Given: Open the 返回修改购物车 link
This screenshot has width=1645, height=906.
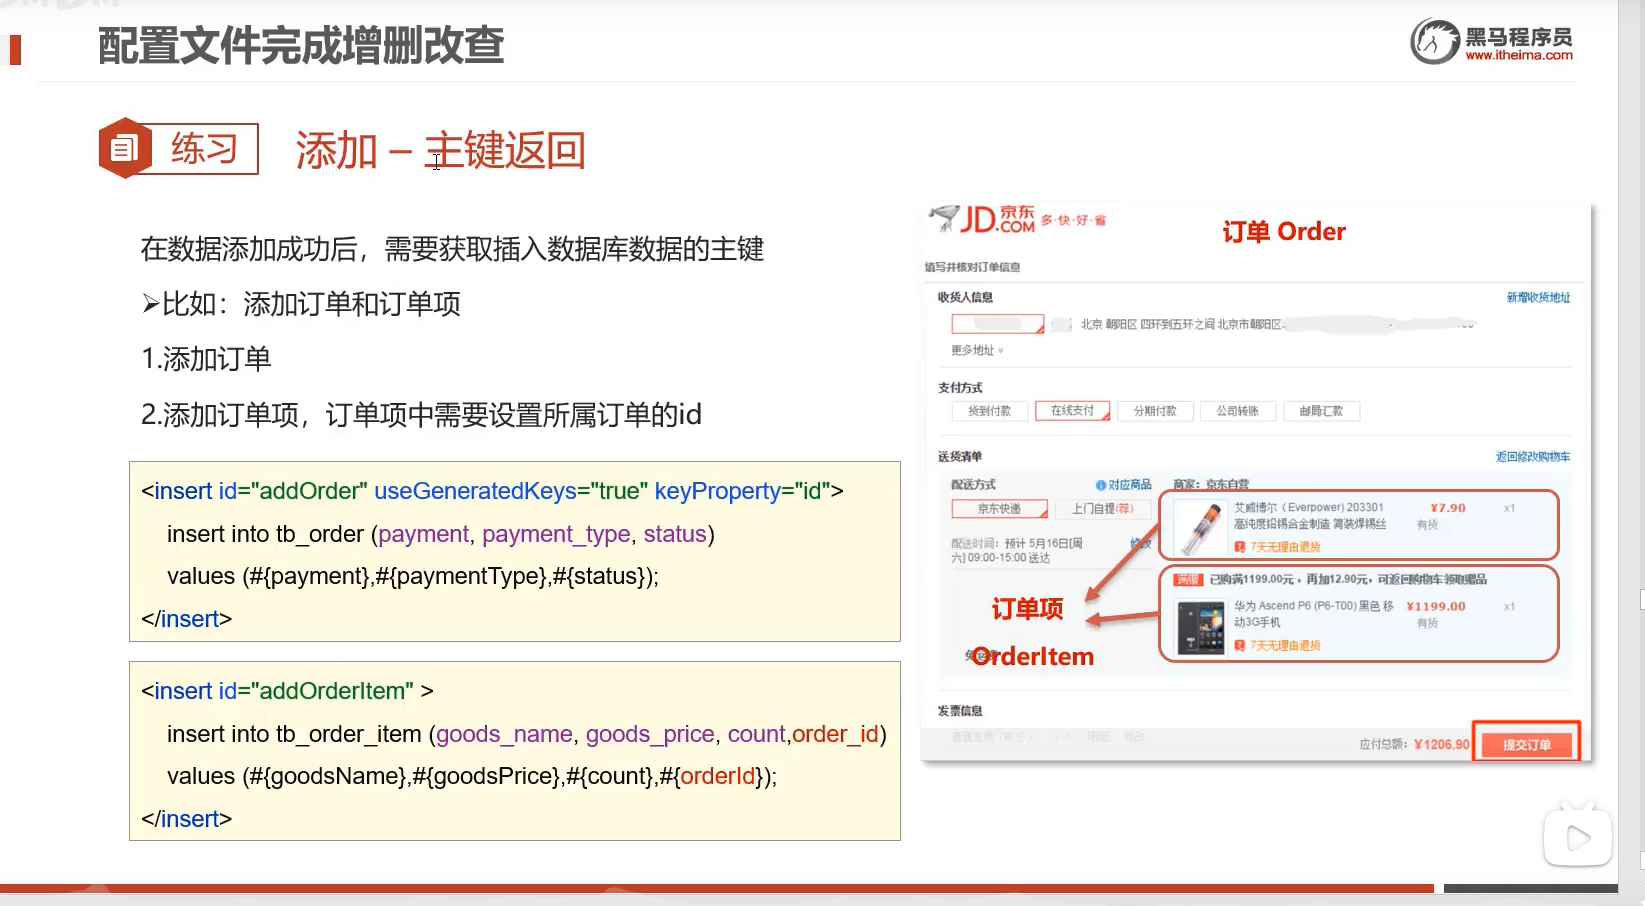Looking at the screenshot, I should coord(1532,456).
